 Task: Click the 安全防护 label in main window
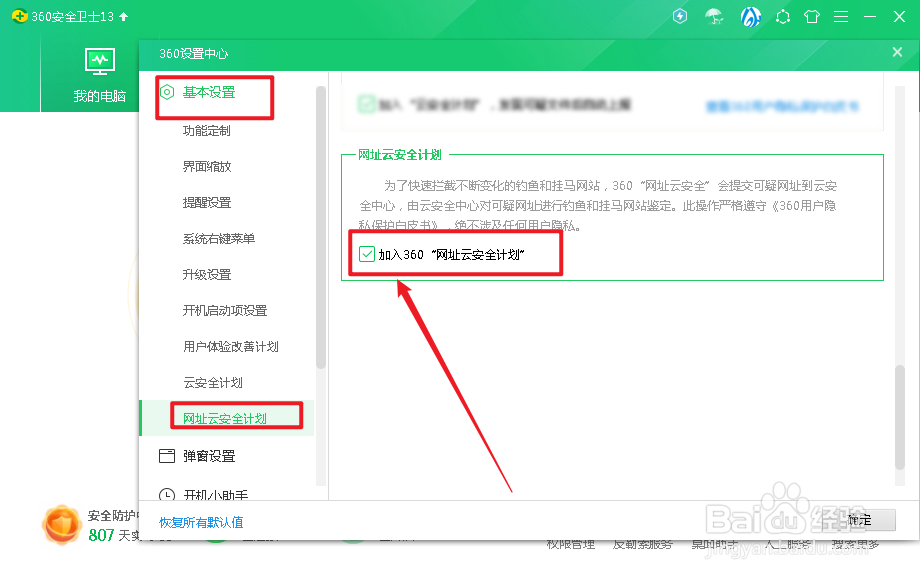[x=113, y=515]
